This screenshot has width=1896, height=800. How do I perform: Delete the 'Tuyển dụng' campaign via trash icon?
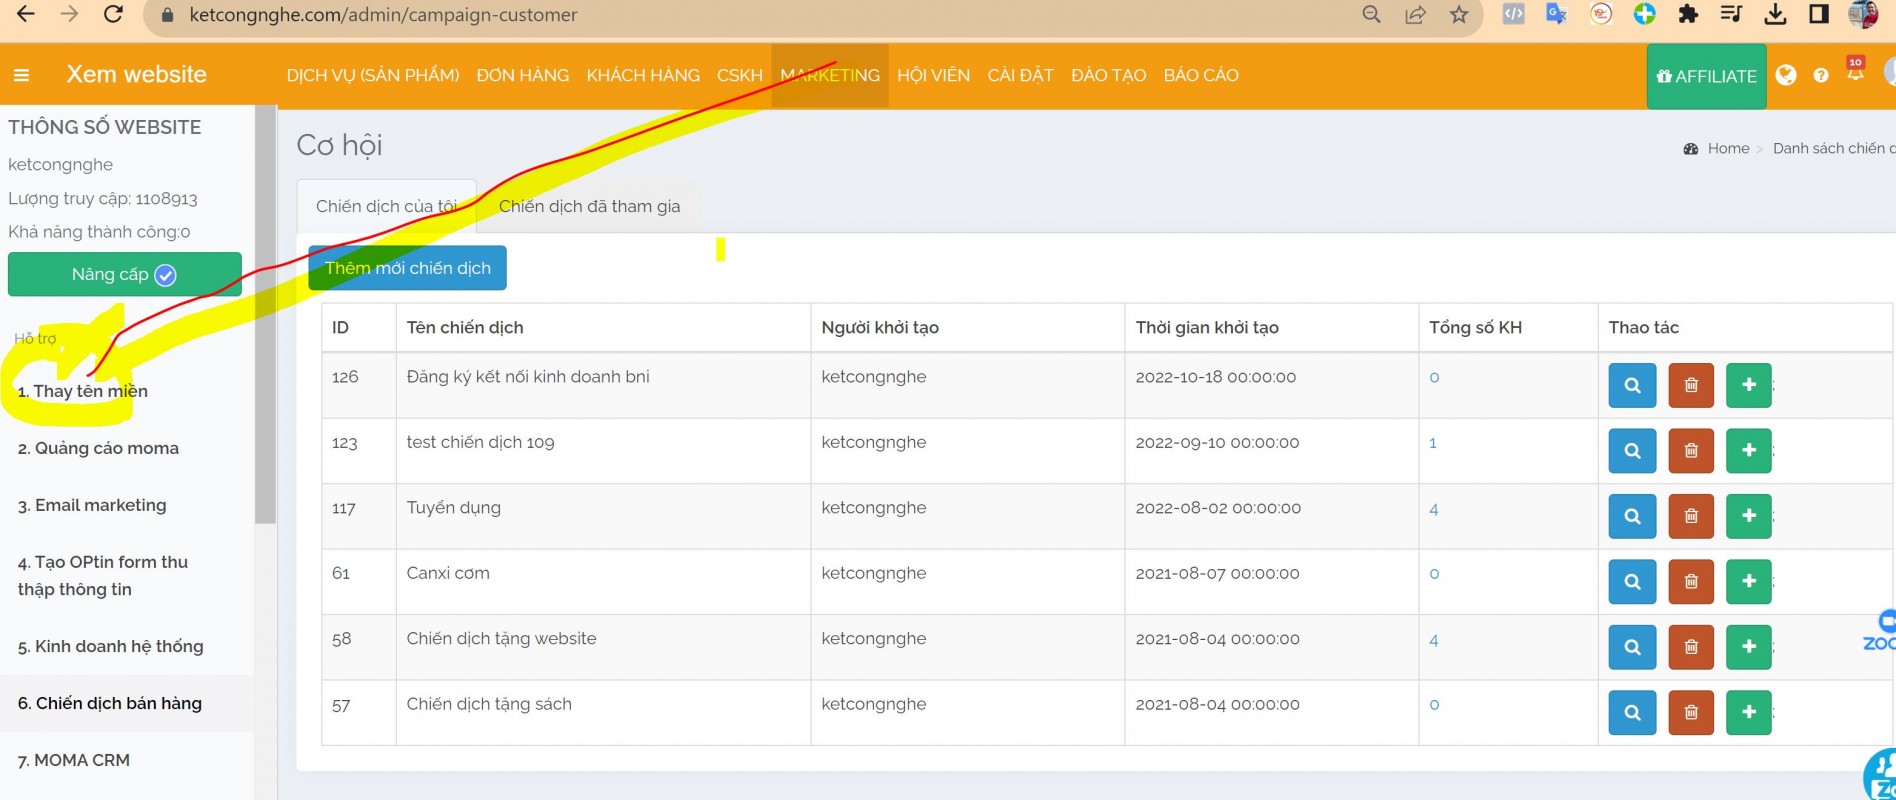[1690, 516]
